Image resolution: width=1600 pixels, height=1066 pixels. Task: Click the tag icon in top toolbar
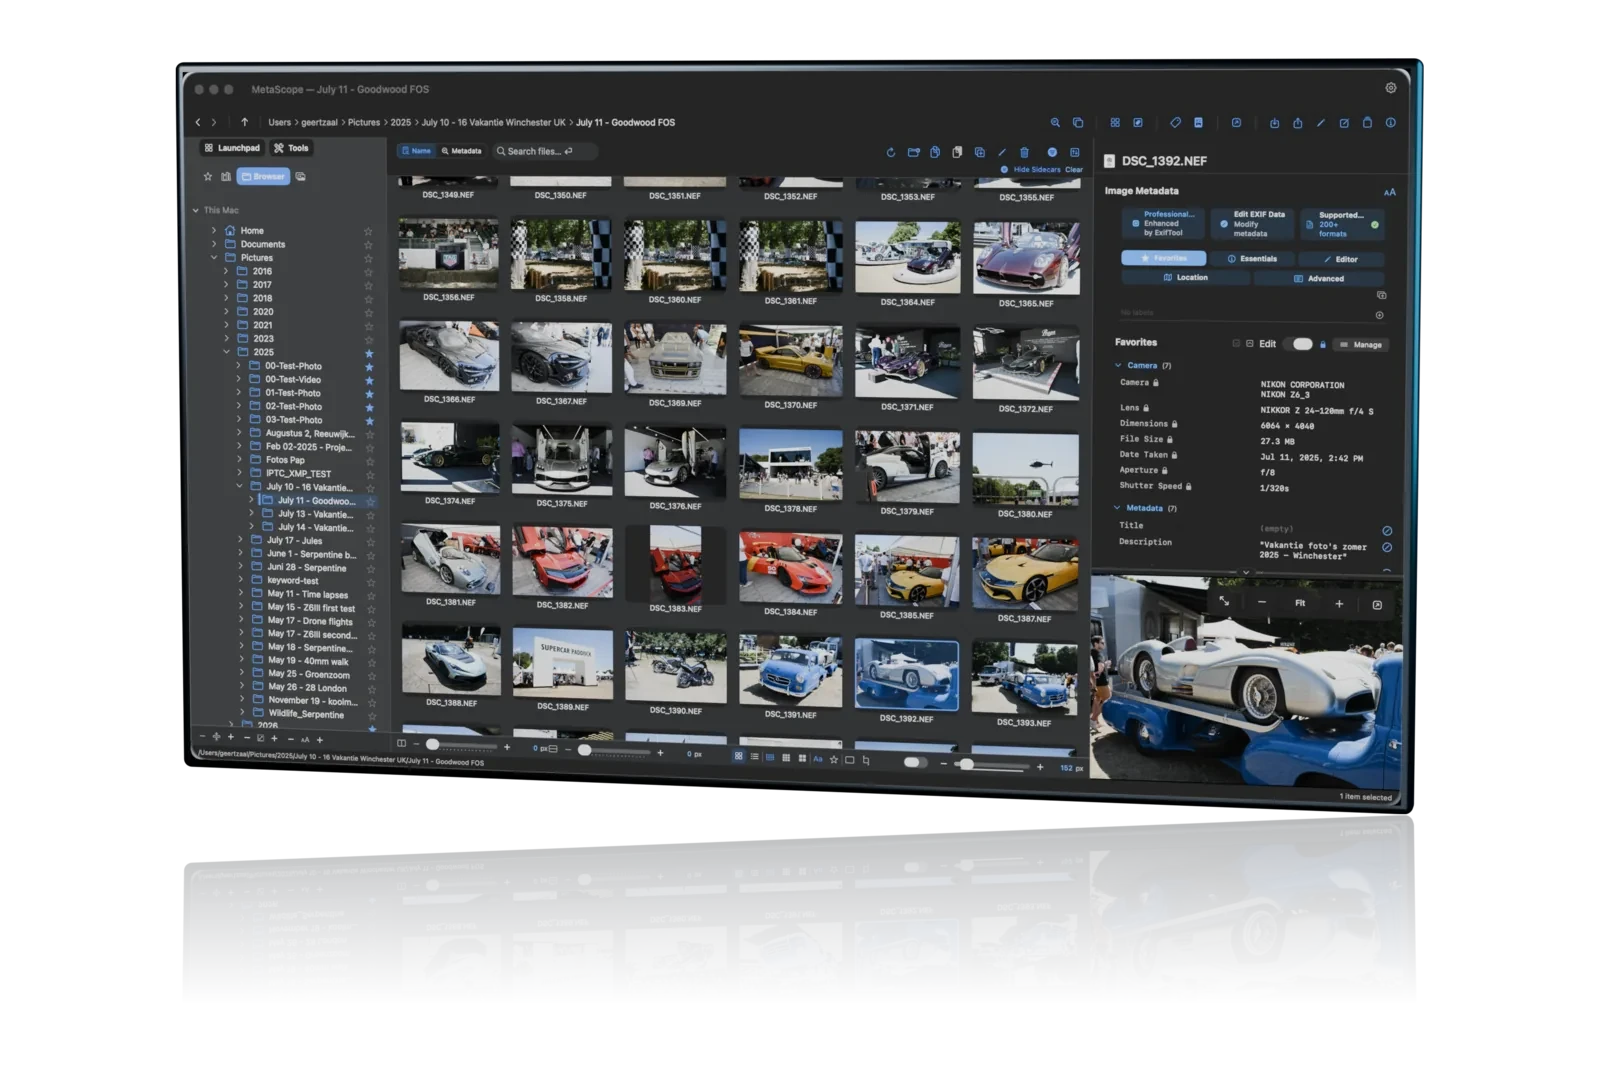point(1175,122)
